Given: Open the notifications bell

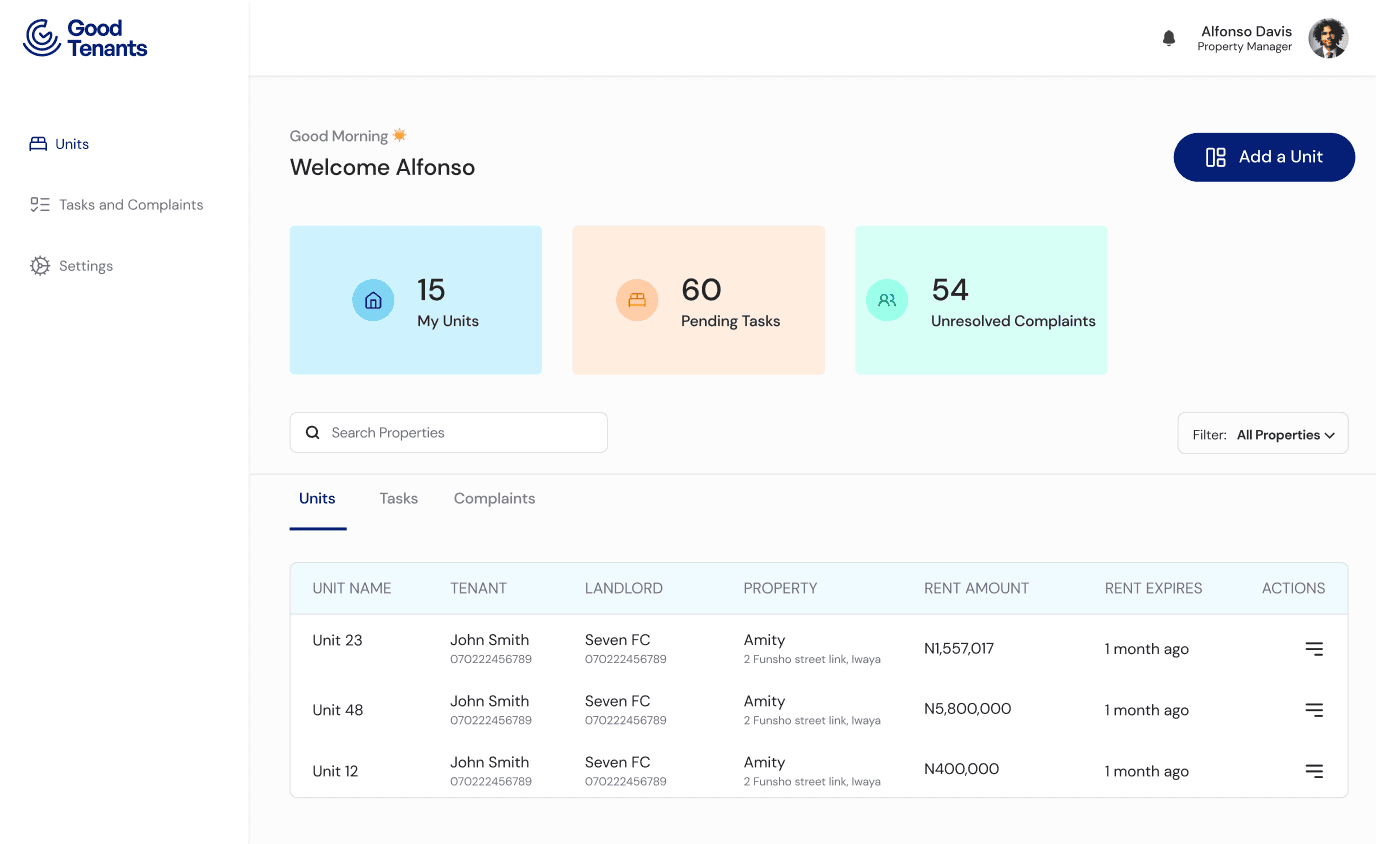Looking at the screenshot, I should coord(1169,38).
